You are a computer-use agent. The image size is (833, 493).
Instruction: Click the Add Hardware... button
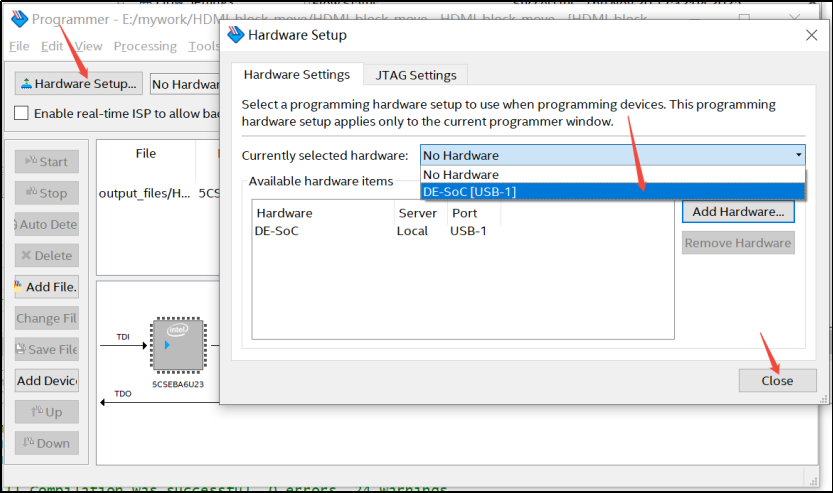(x=738, y=211)
